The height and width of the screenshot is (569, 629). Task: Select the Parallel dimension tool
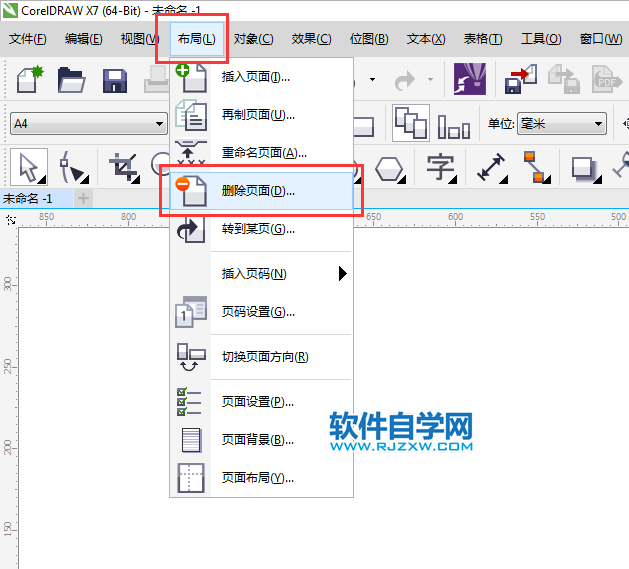[x=492, y=167]
